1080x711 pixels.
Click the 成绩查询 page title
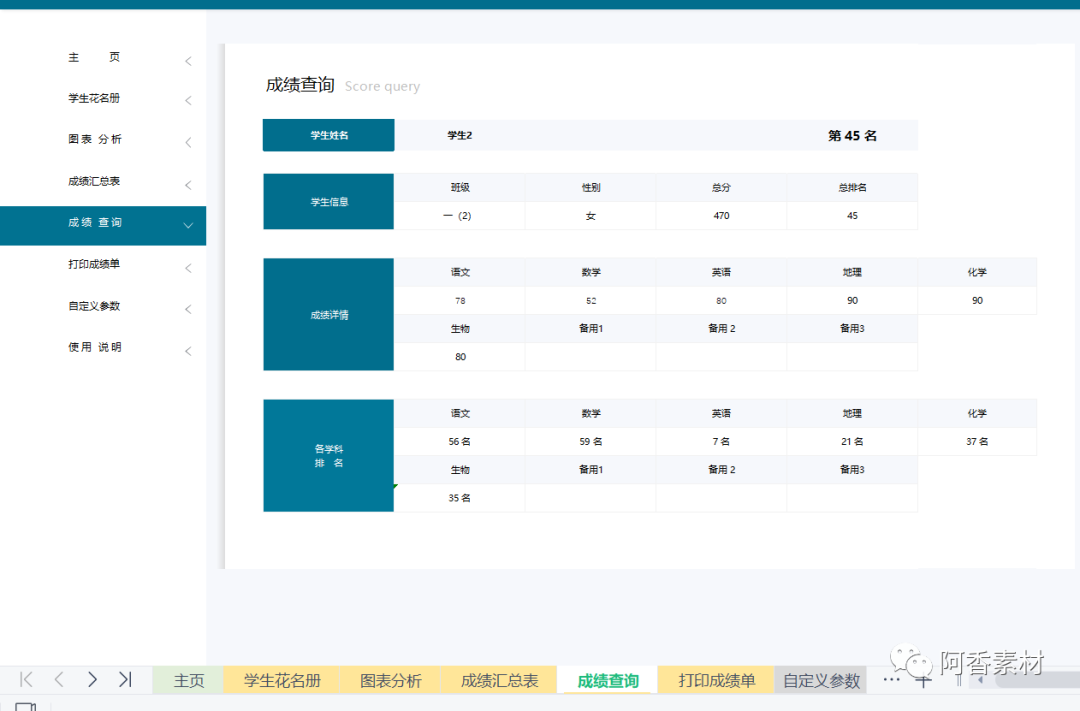tap(300, 85)
